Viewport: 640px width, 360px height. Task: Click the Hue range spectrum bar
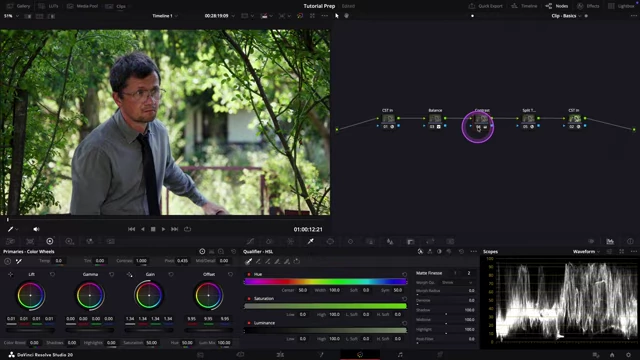[325, 282]
